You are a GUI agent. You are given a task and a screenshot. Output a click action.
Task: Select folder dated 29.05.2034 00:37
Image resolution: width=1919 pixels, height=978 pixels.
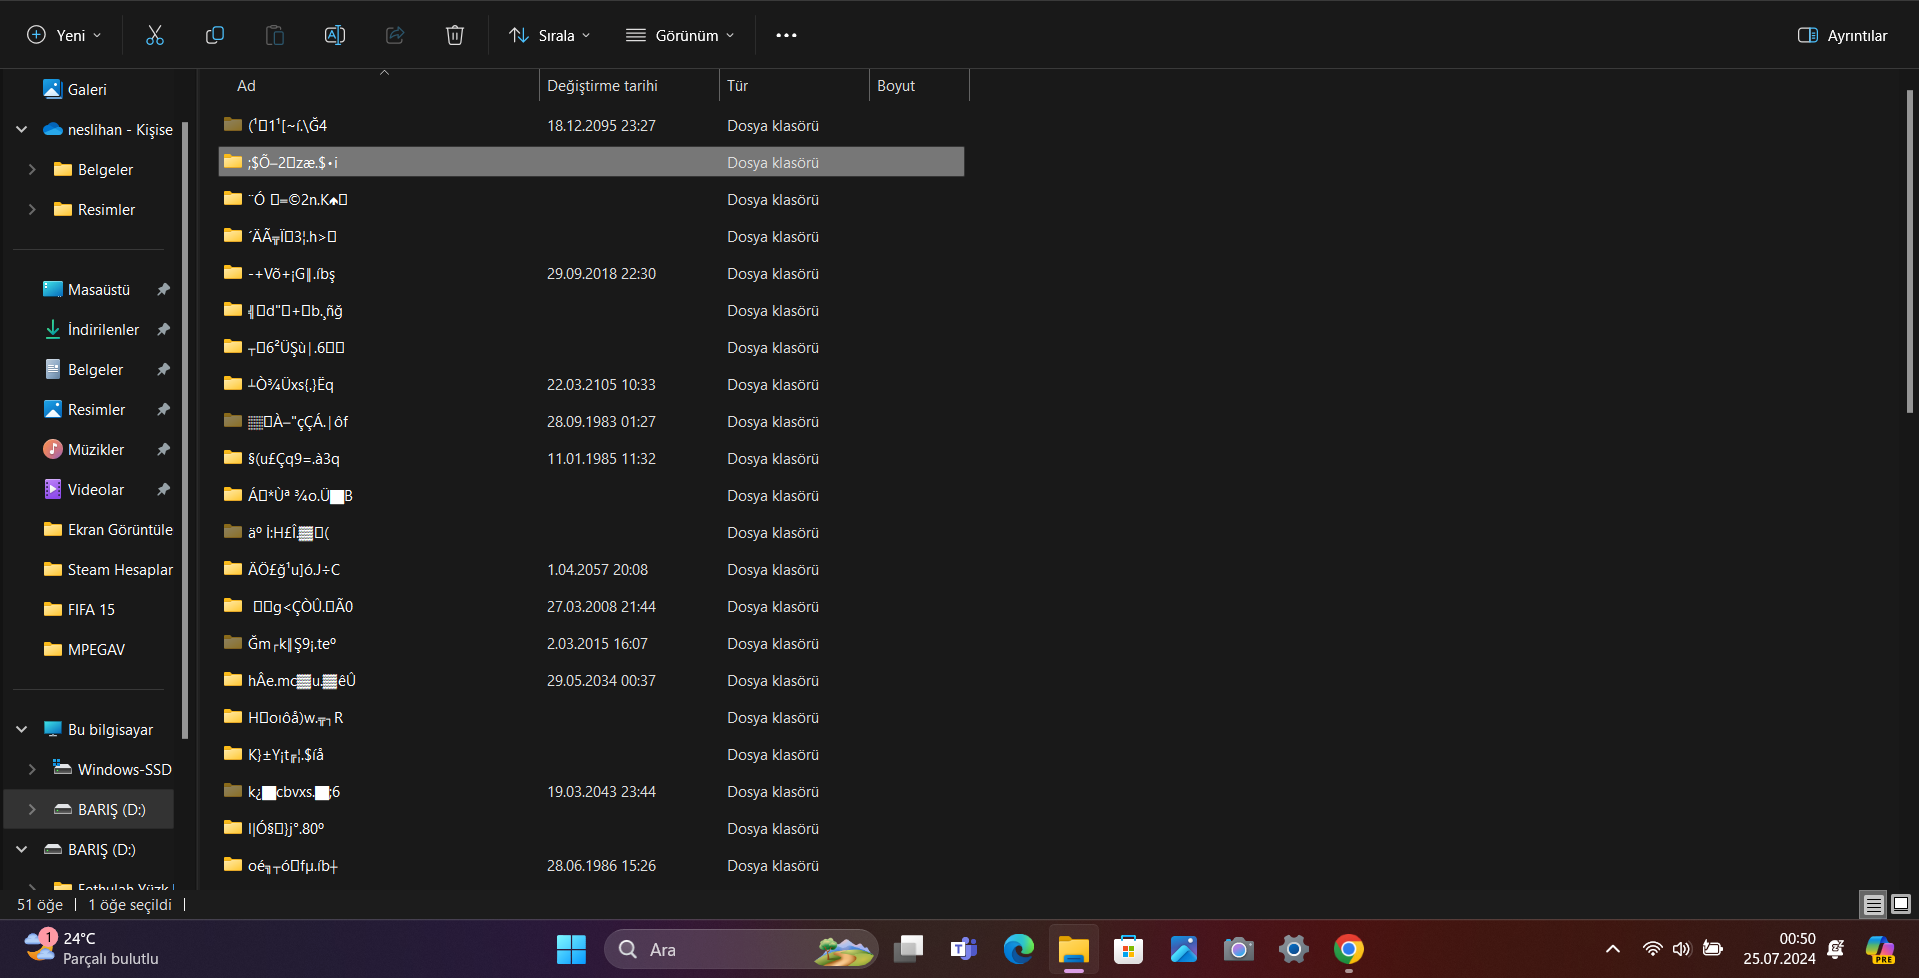(591, 680)
